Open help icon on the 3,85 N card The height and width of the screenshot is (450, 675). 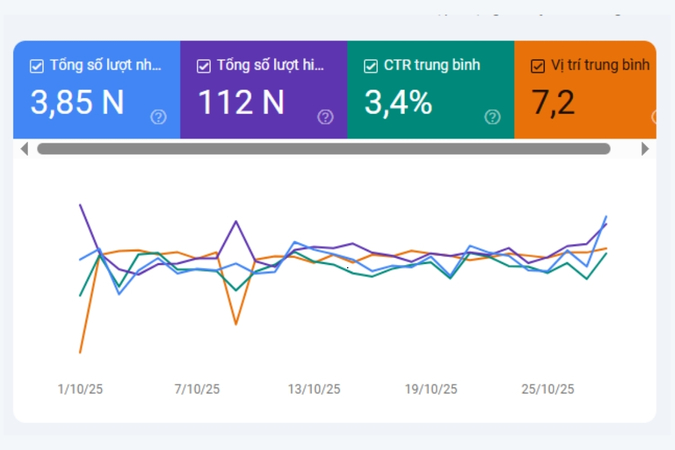click(158, 117)
